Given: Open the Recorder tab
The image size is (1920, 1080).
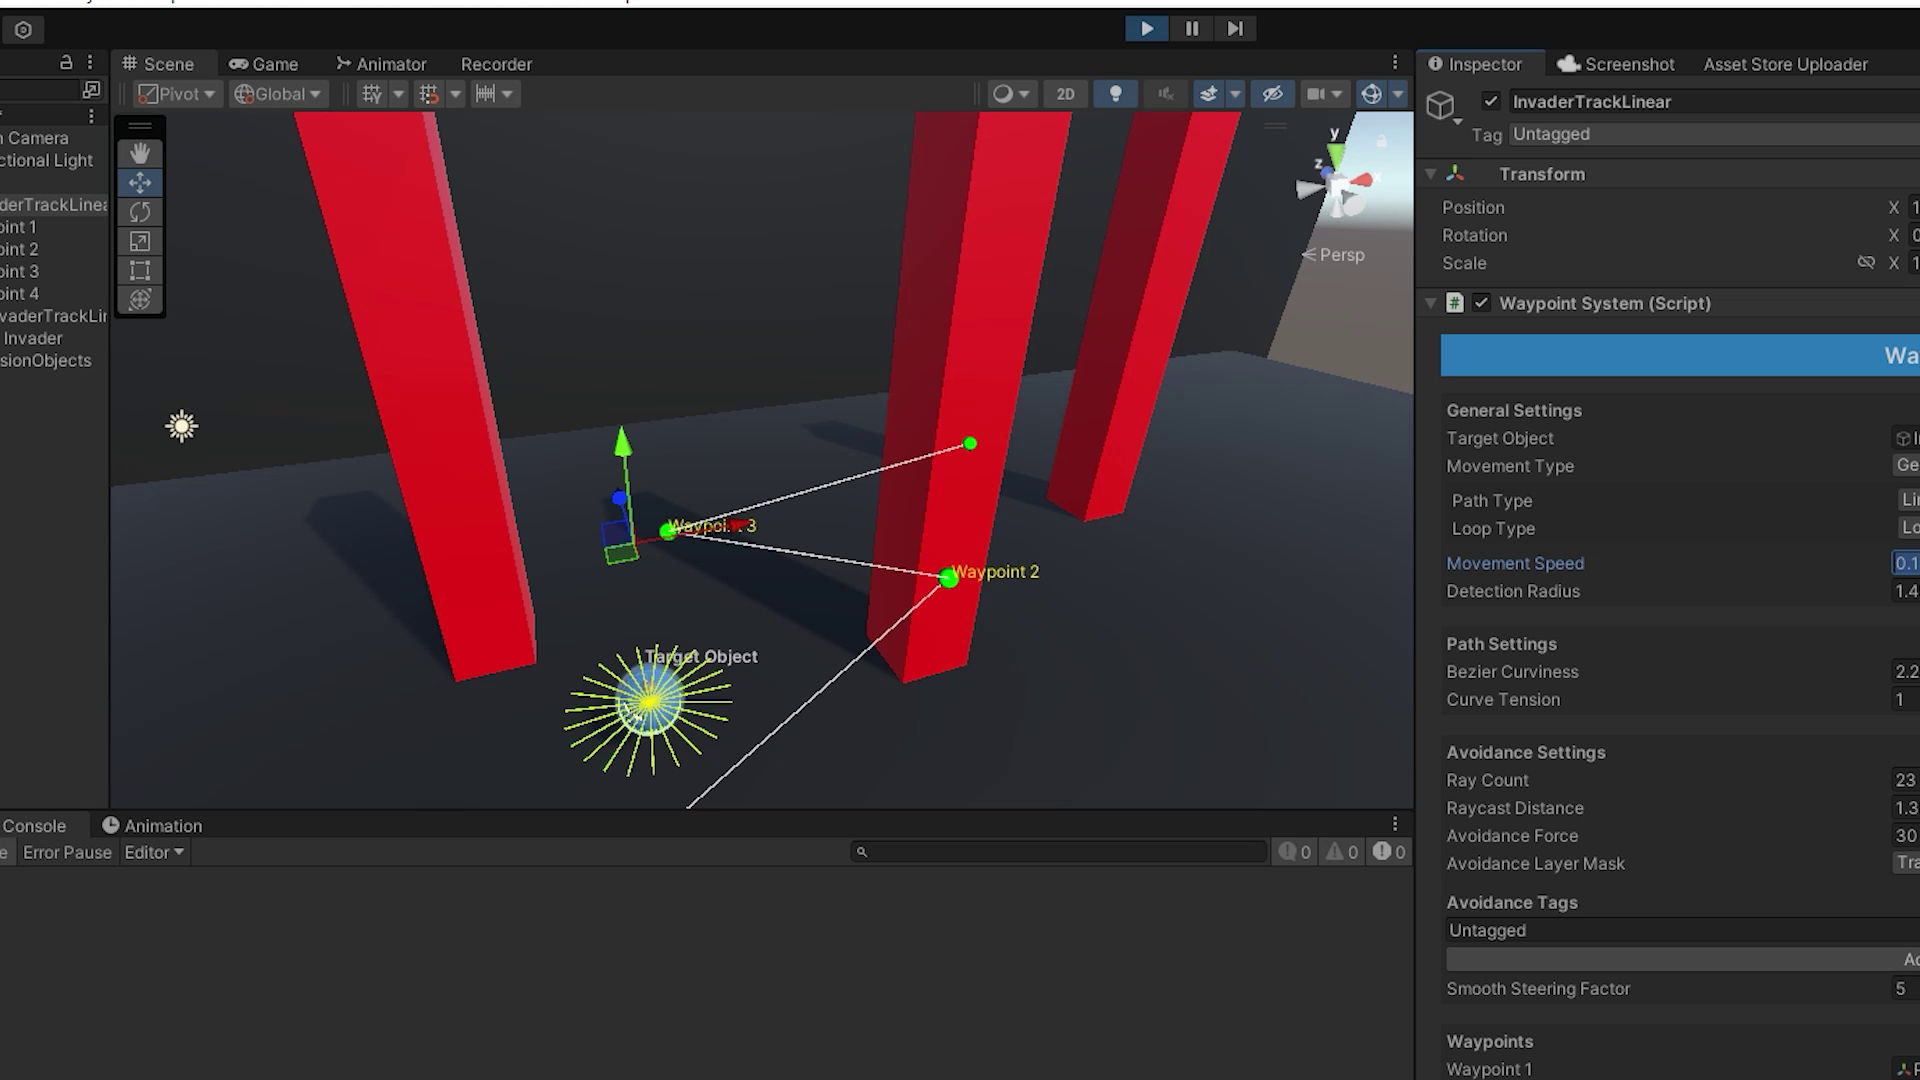Looking at the screenshot, I should coord(496,64).
